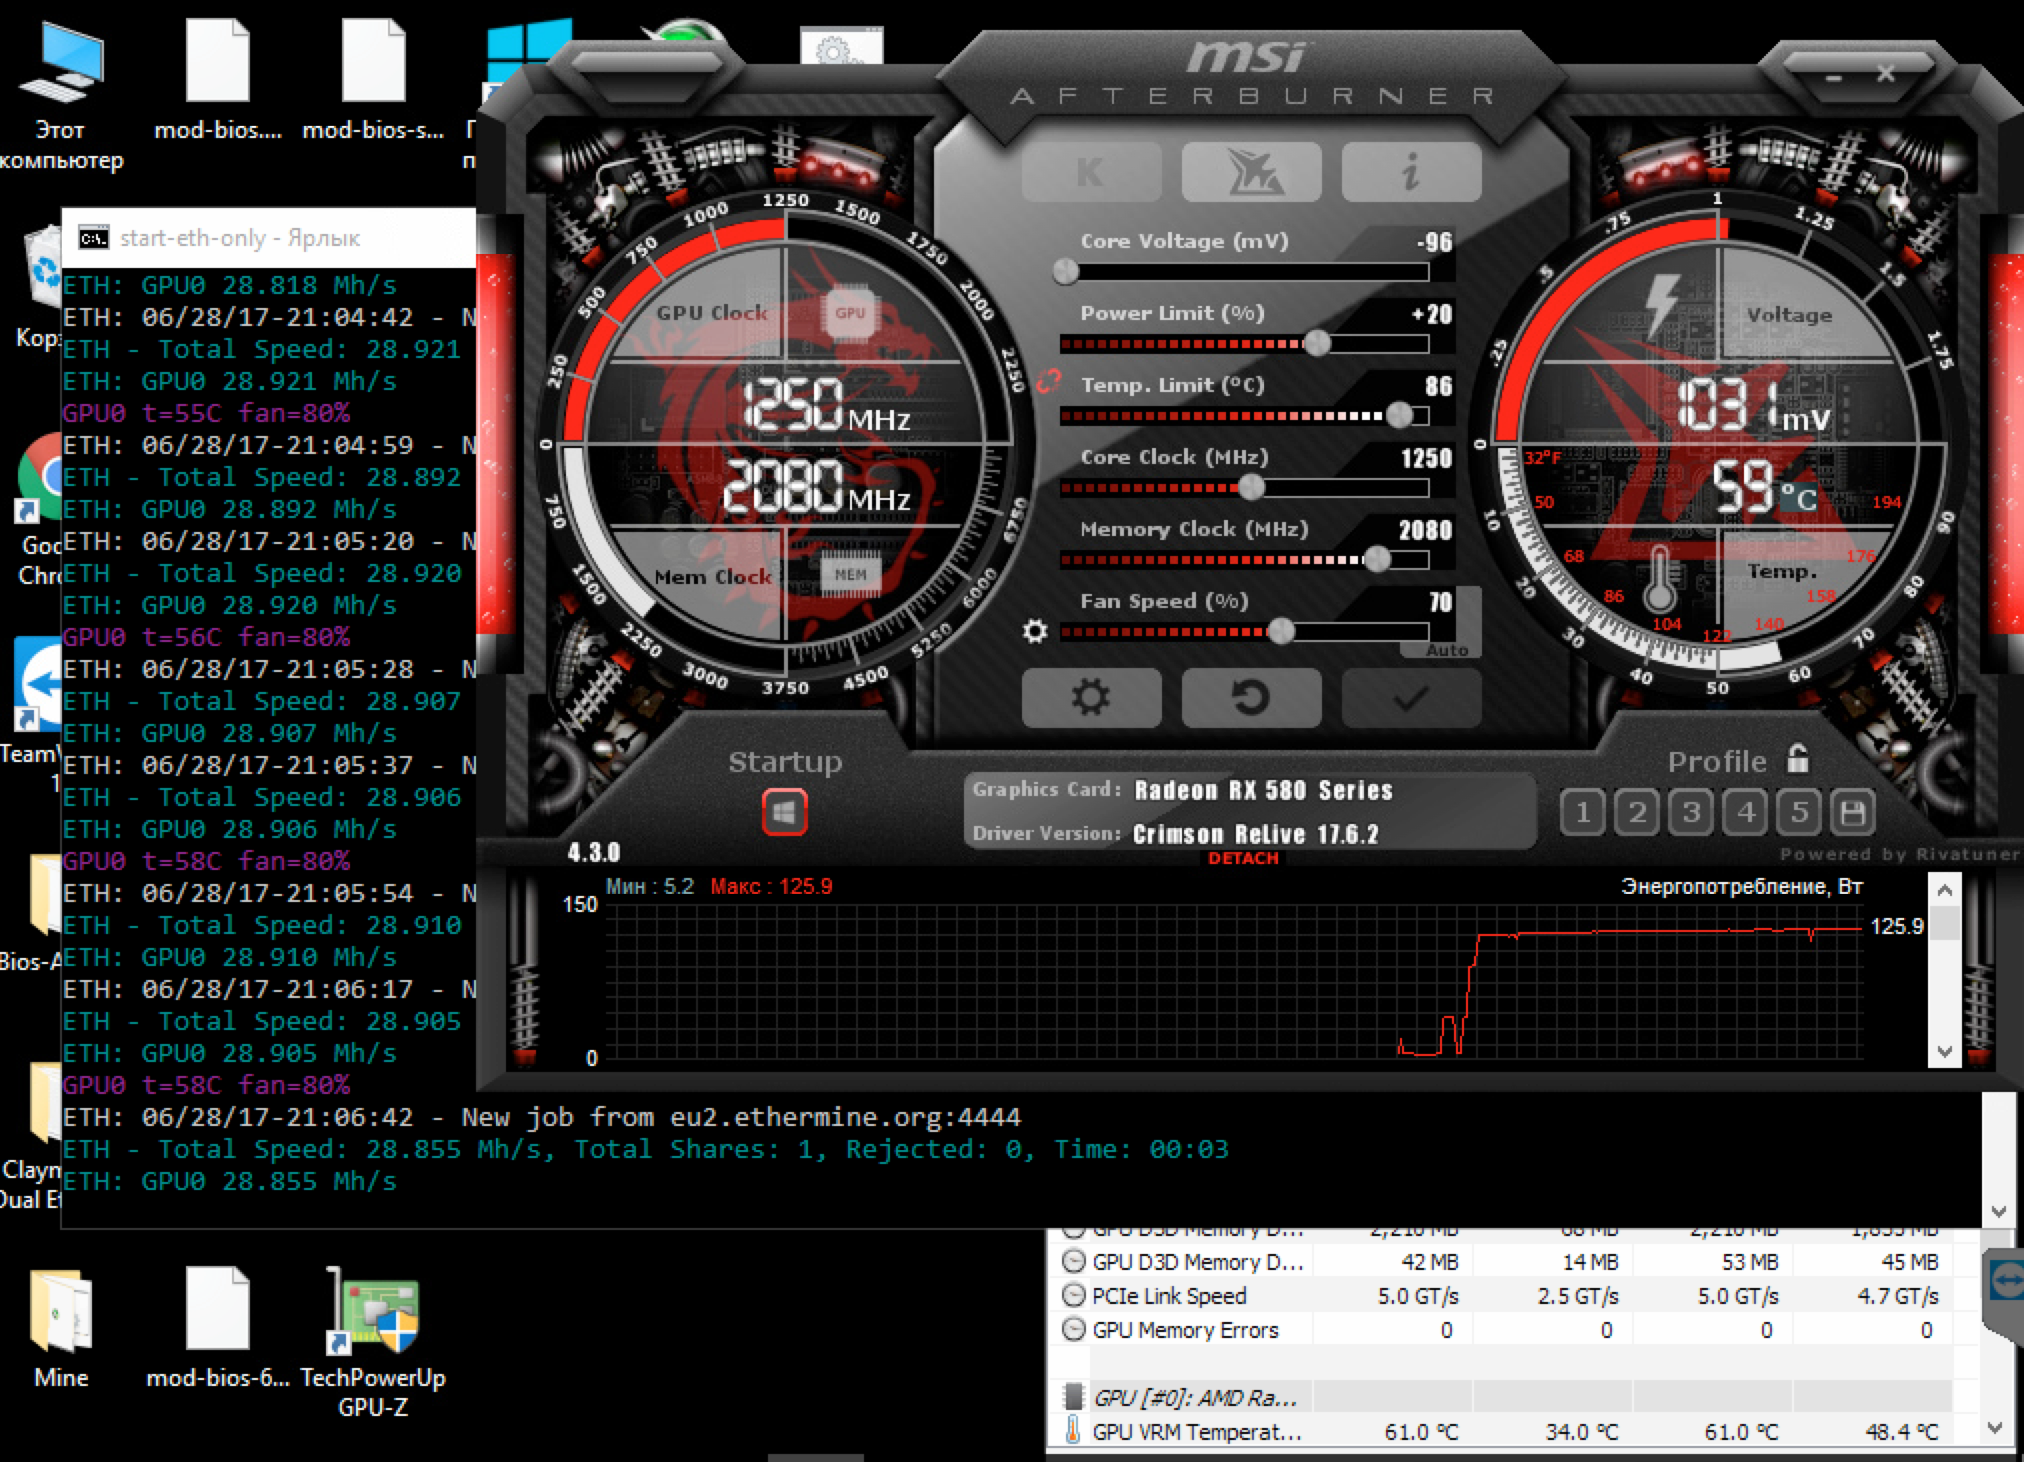Click the start-eth-only window title
Image resolution: width=2024 pixels, height=1462 pixels.
tap(240, 238)
